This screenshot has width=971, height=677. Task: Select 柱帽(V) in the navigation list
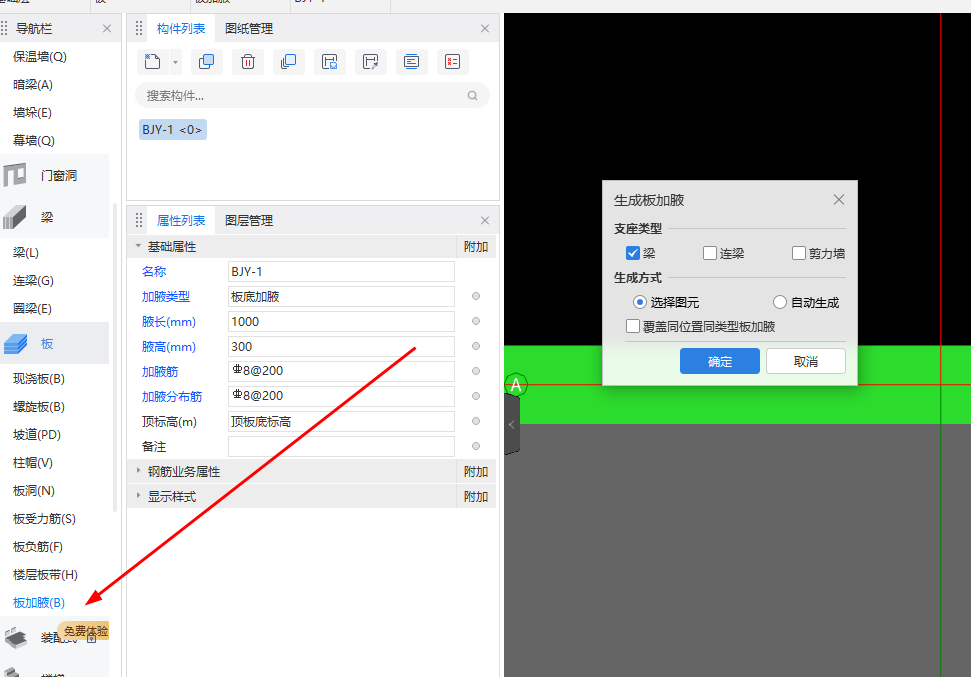pyautogui.click(x=33, y=463)
